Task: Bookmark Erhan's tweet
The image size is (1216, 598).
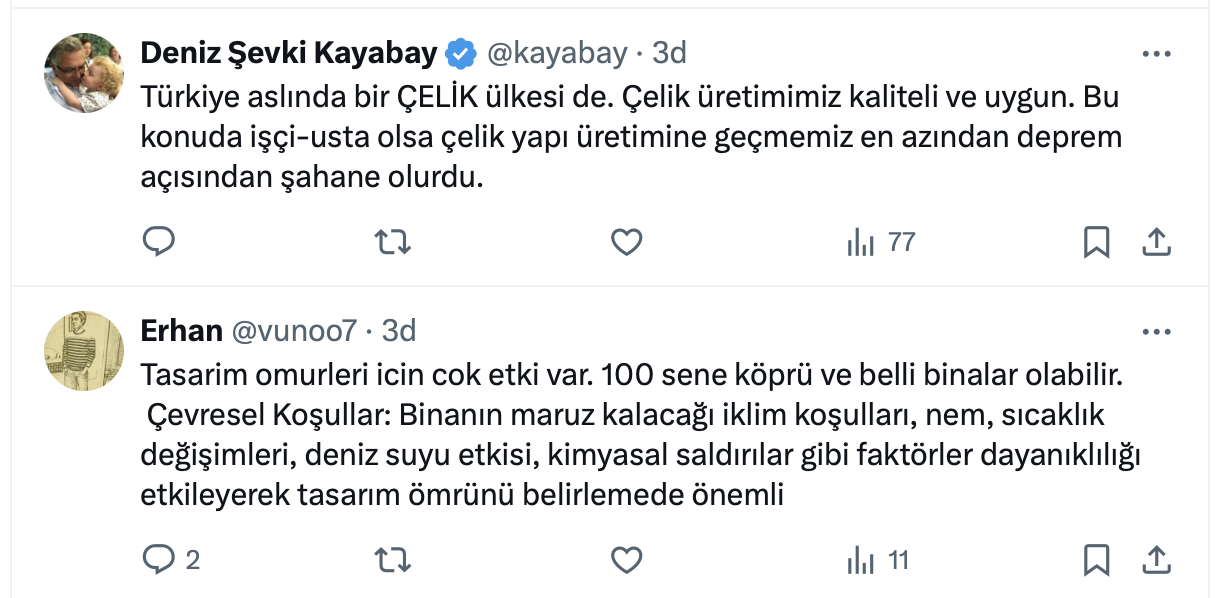Action: click(1097, 559)
